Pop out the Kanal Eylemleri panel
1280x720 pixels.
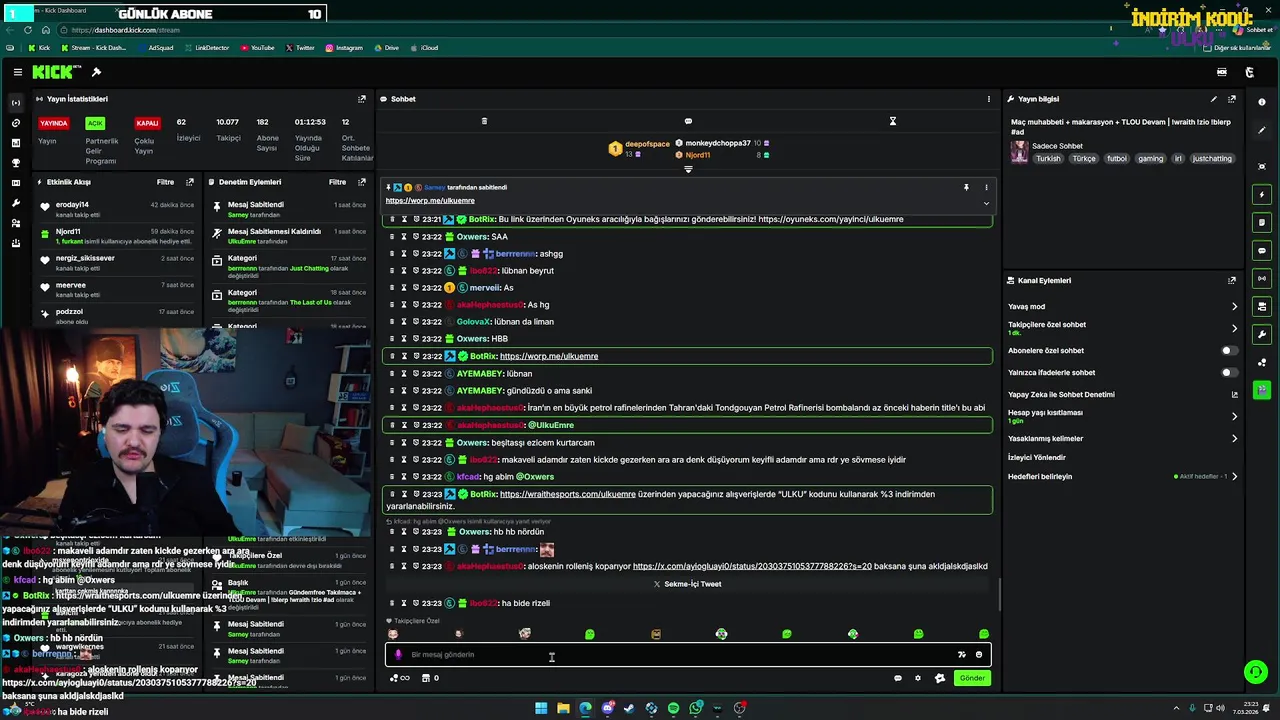(x=1232, y=281)
